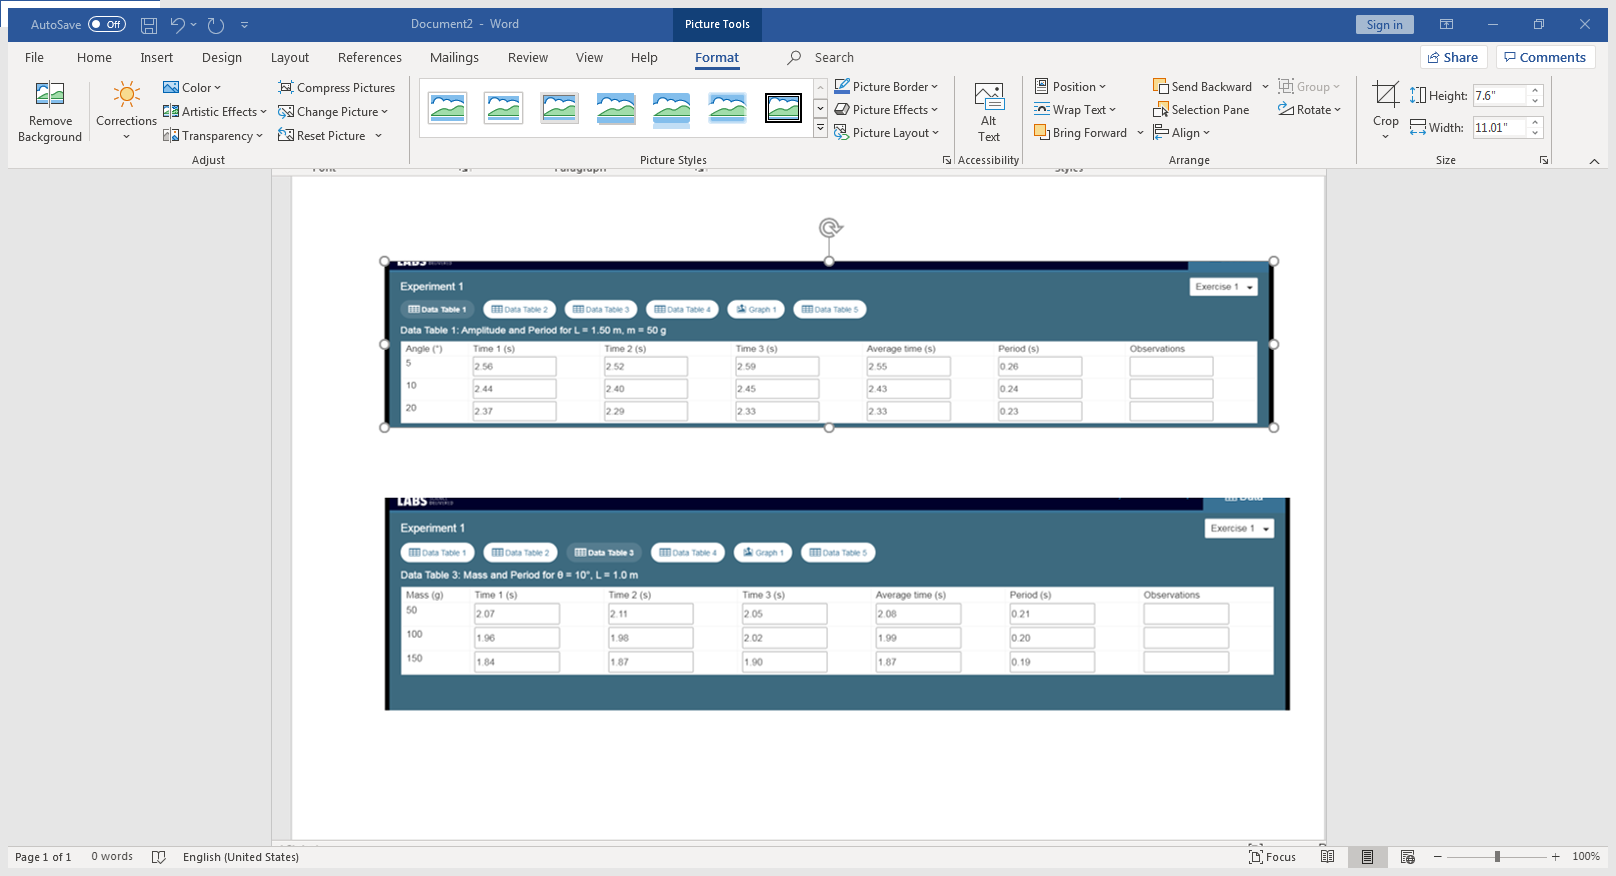Click zoom in plus button
Screen dimensions: 1616x876
[1556, 857]
